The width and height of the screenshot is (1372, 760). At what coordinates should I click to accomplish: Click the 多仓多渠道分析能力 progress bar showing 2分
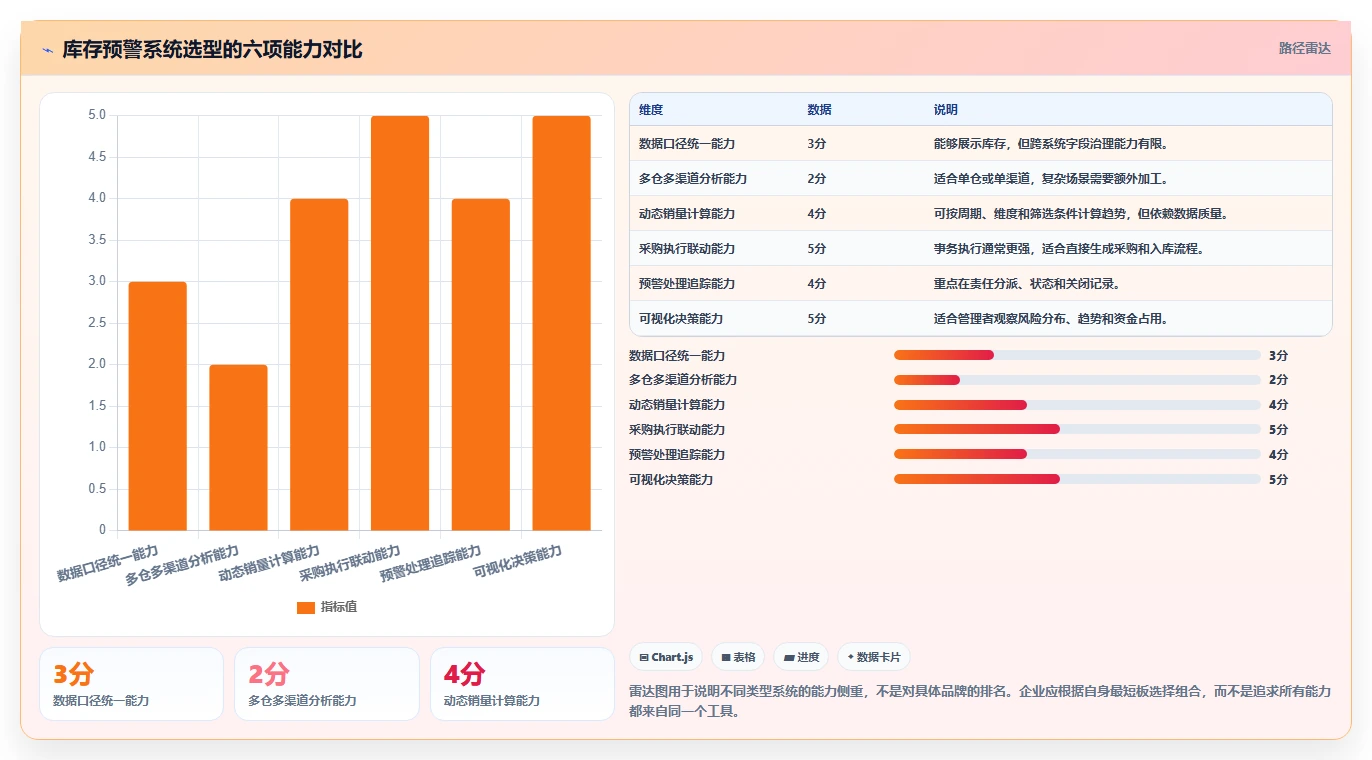1077,380
